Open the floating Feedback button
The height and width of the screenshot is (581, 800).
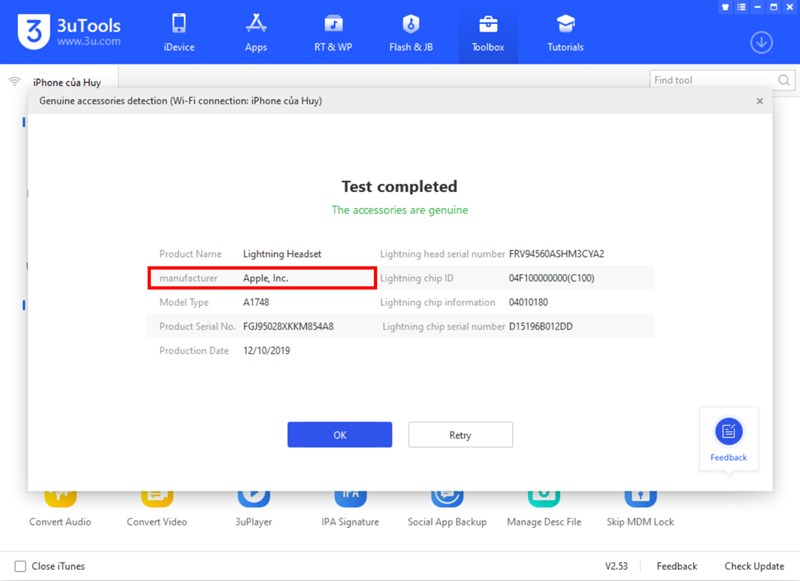729,439
